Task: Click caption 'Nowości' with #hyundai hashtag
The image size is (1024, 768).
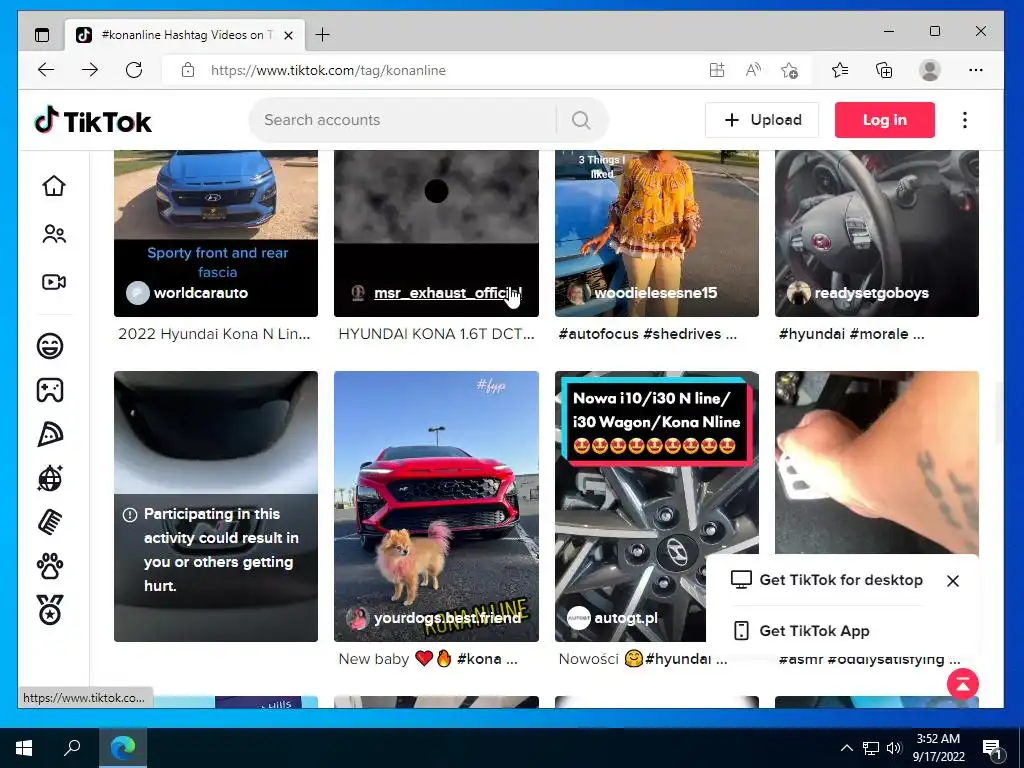Action: click(x=643, y=659)
